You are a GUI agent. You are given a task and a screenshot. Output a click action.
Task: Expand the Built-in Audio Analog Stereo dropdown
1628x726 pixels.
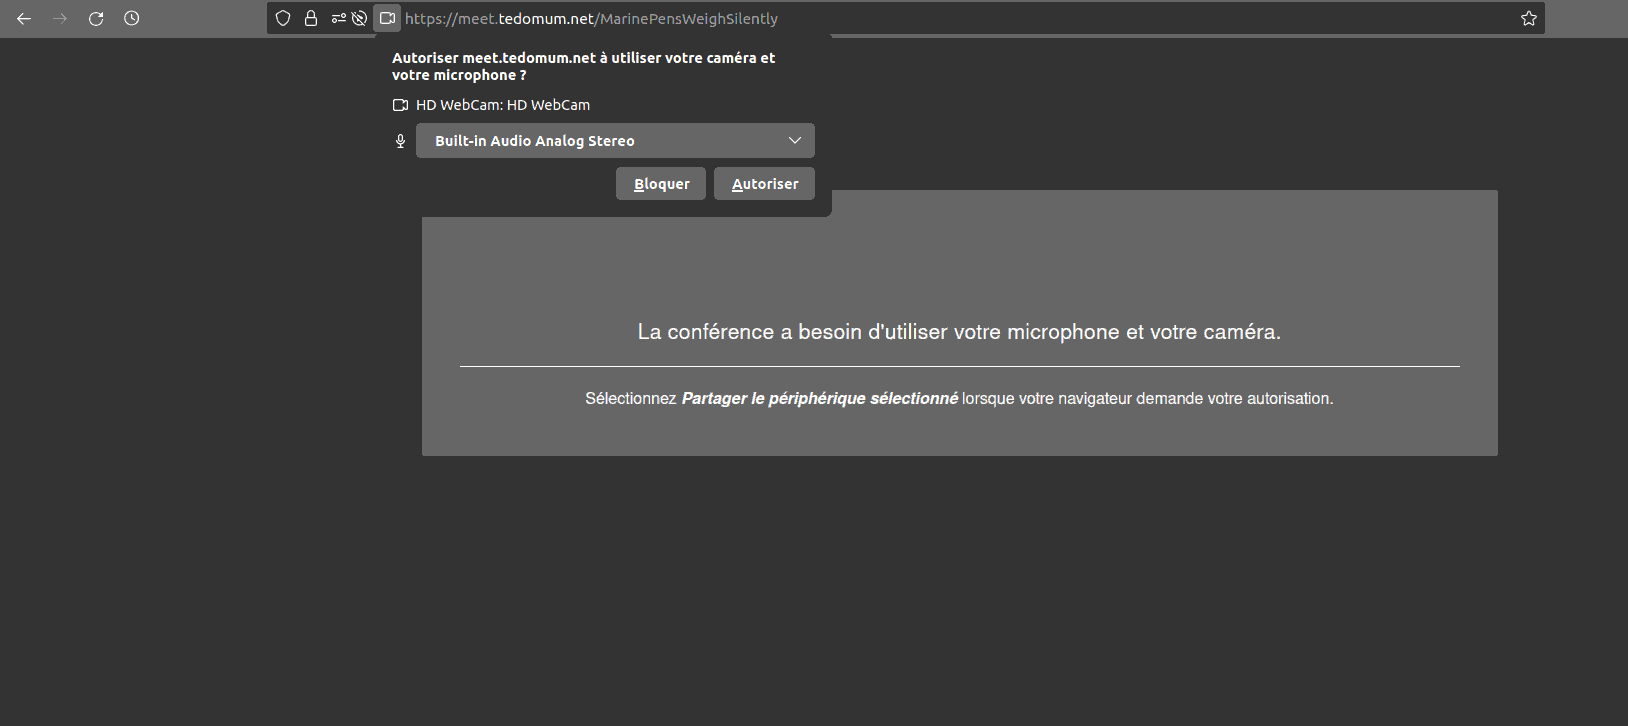(x=615, y=141)
